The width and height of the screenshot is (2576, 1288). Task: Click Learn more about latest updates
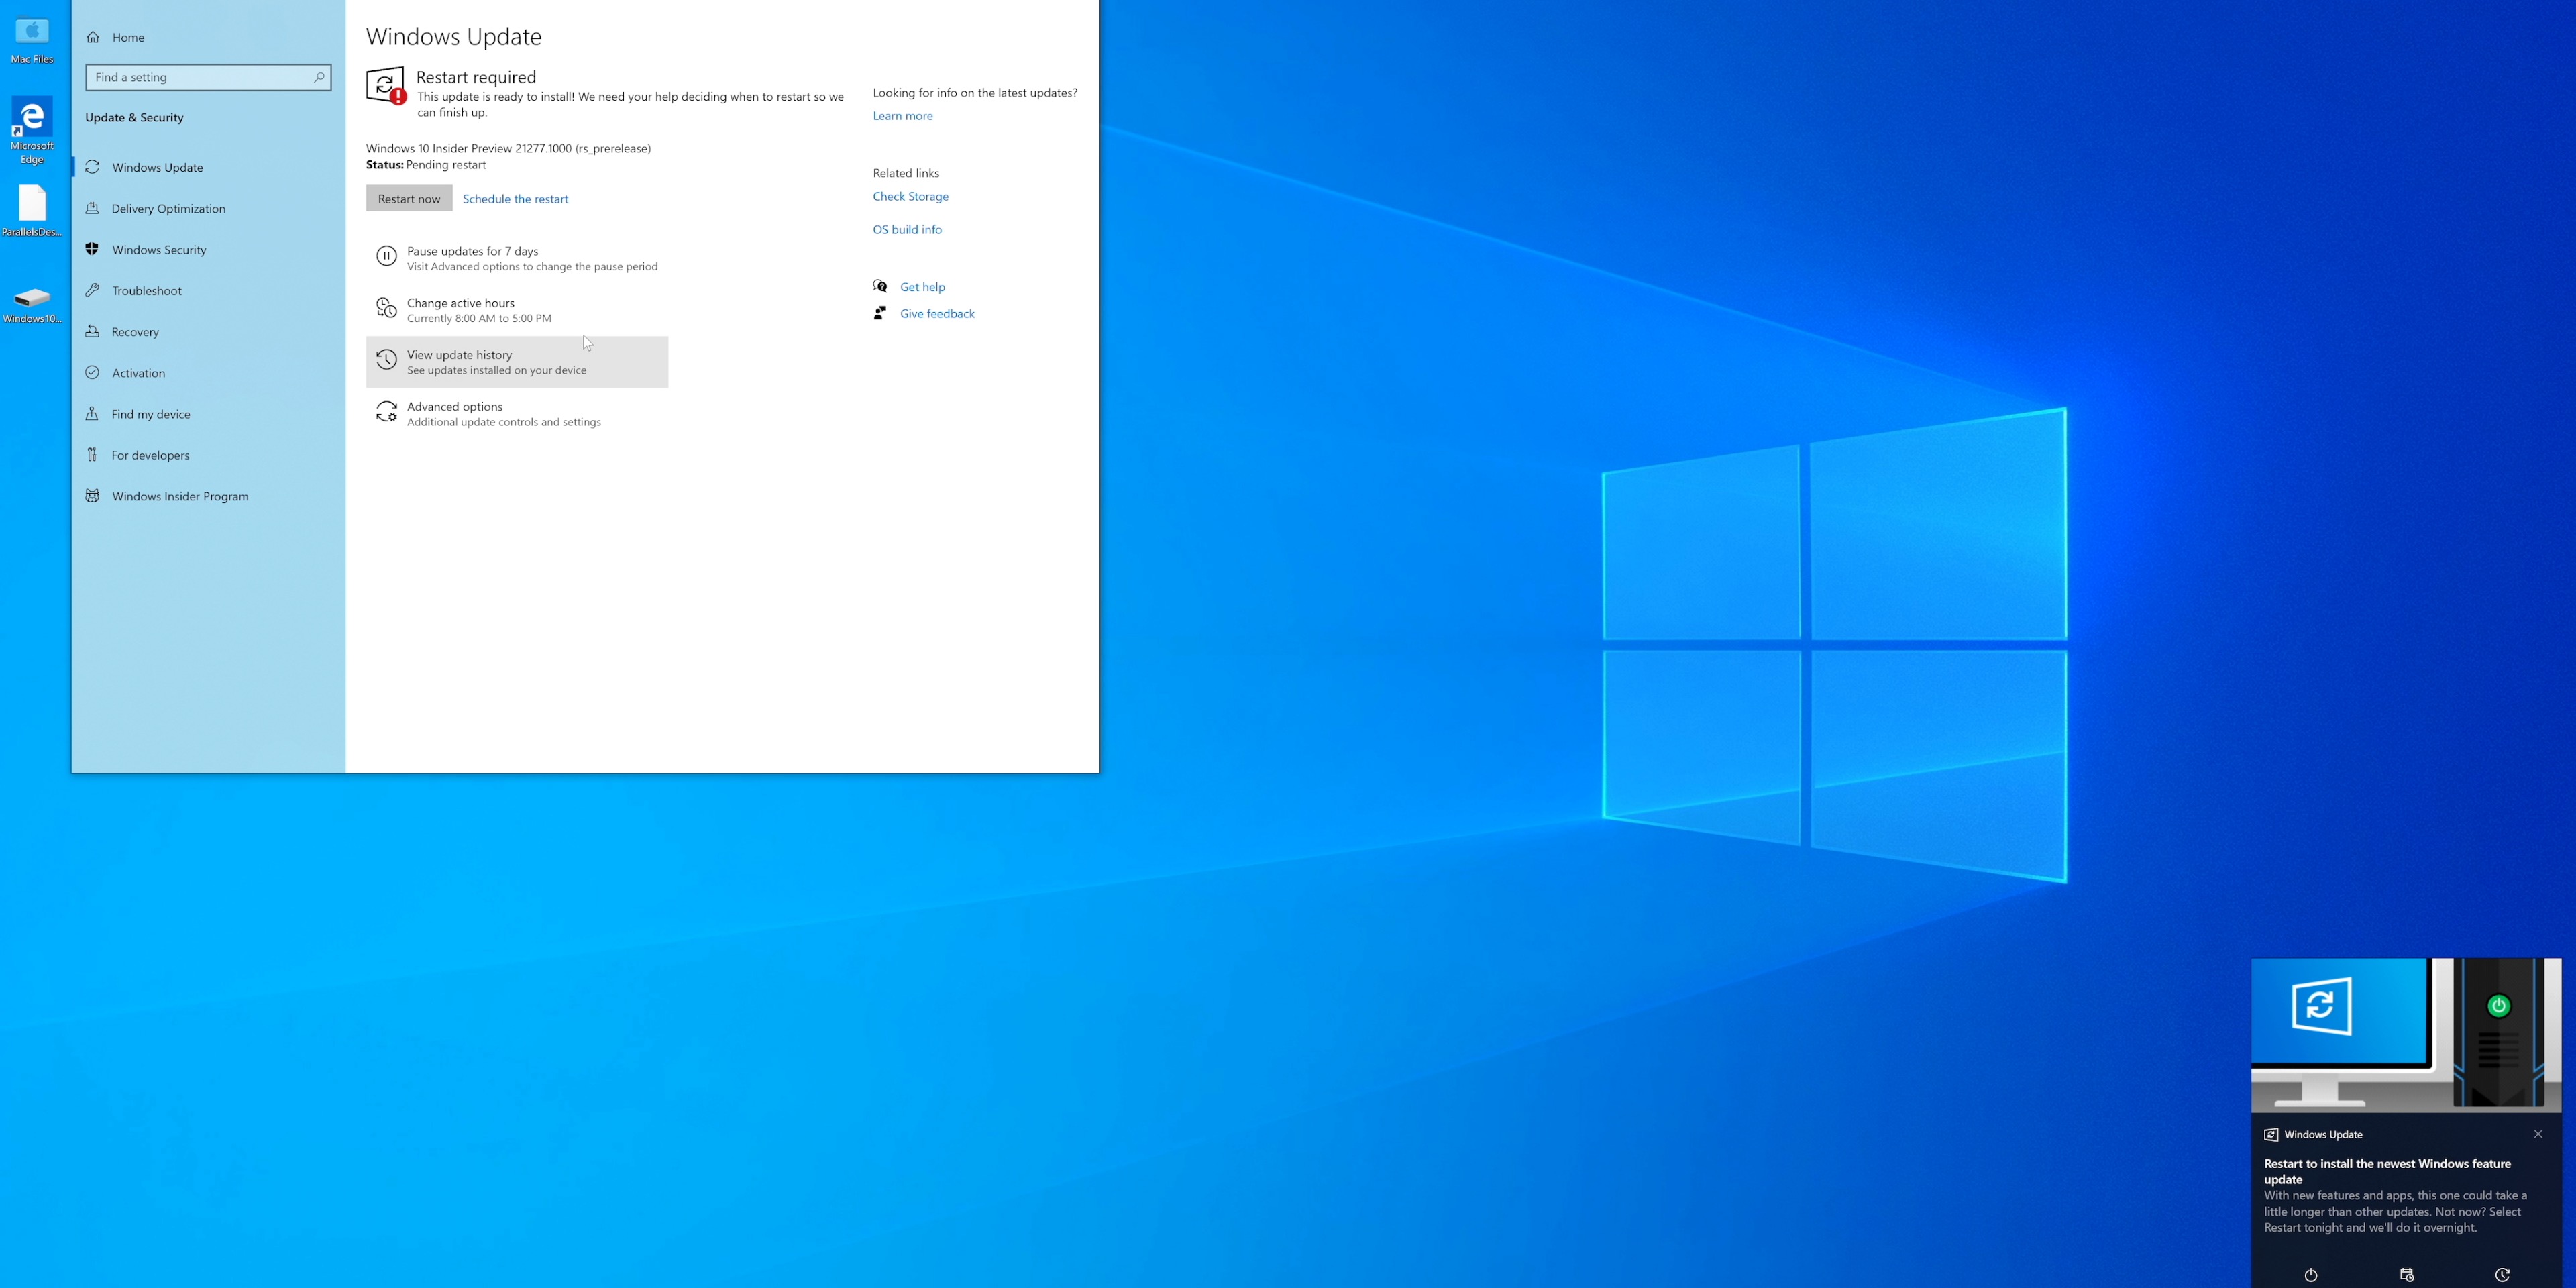(902, 115)
